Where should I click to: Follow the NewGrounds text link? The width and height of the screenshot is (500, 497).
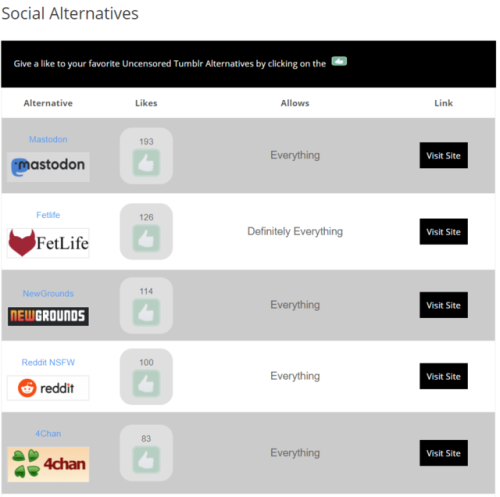coord(48,294)
